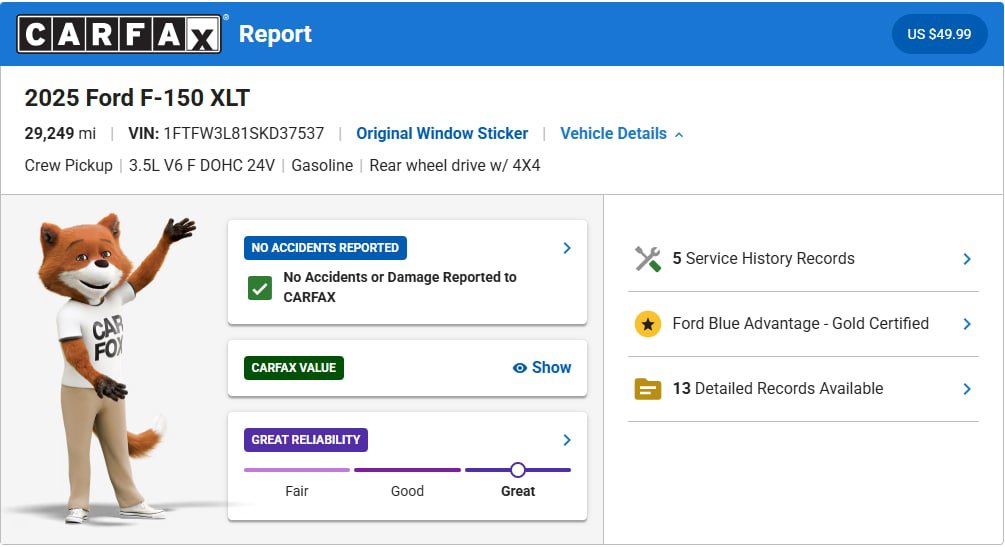This screenshot has width=1005, height=547.
Task: Click the gold star certified icon
Action: coord(648,324)
